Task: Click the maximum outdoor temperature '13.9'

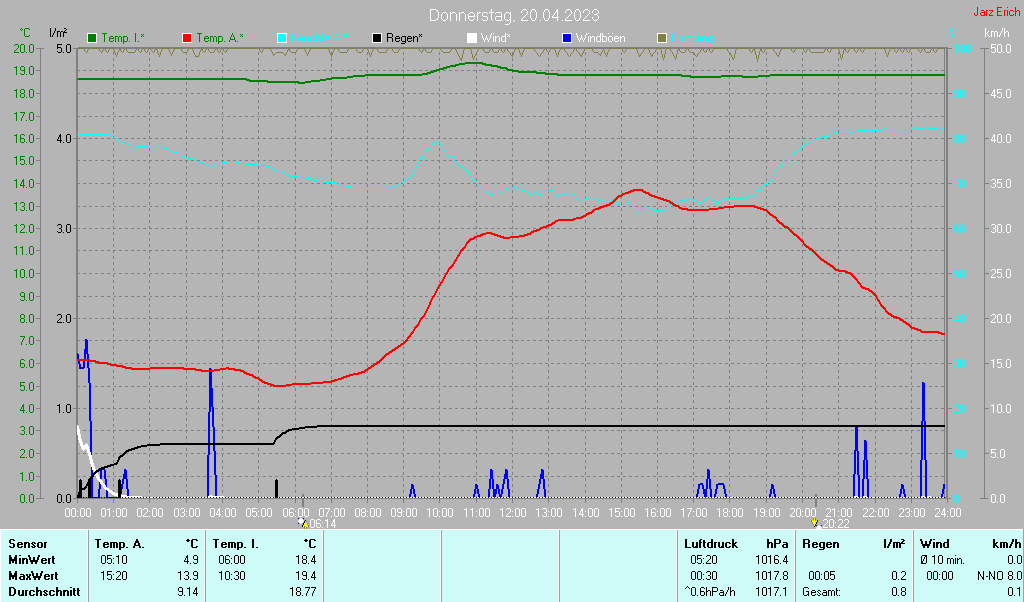Action: 188,577
